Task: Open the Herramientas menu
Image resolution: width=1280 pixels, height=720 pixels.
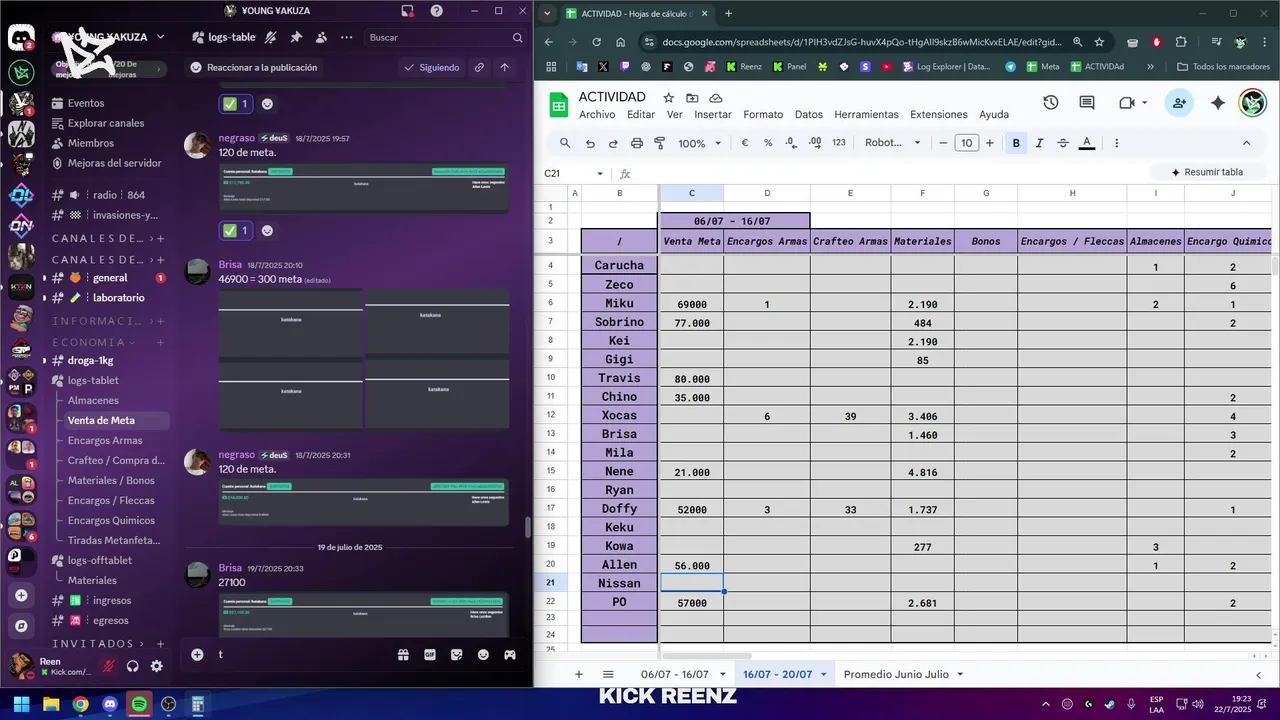Action: [866, 115]
